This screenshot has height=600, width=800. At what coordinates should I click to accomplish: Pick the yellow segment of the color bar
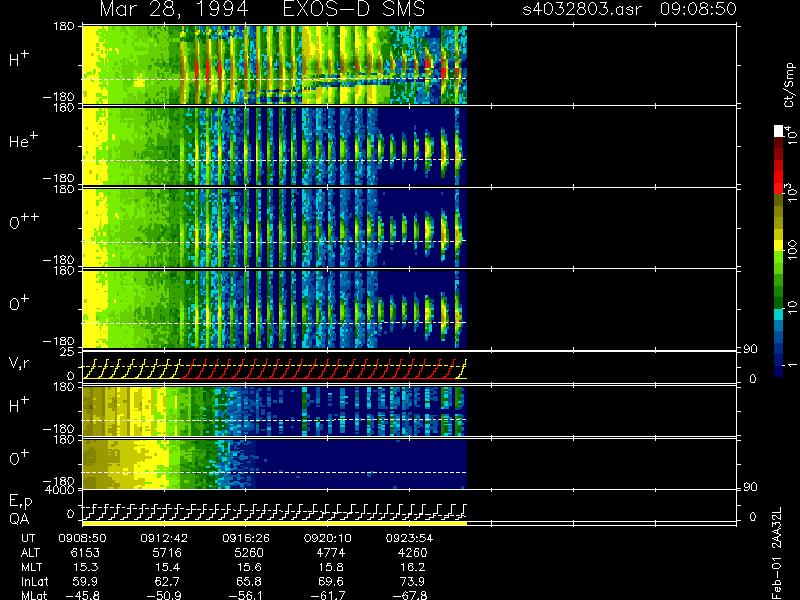pyautogui.click(x=778, y=247)
